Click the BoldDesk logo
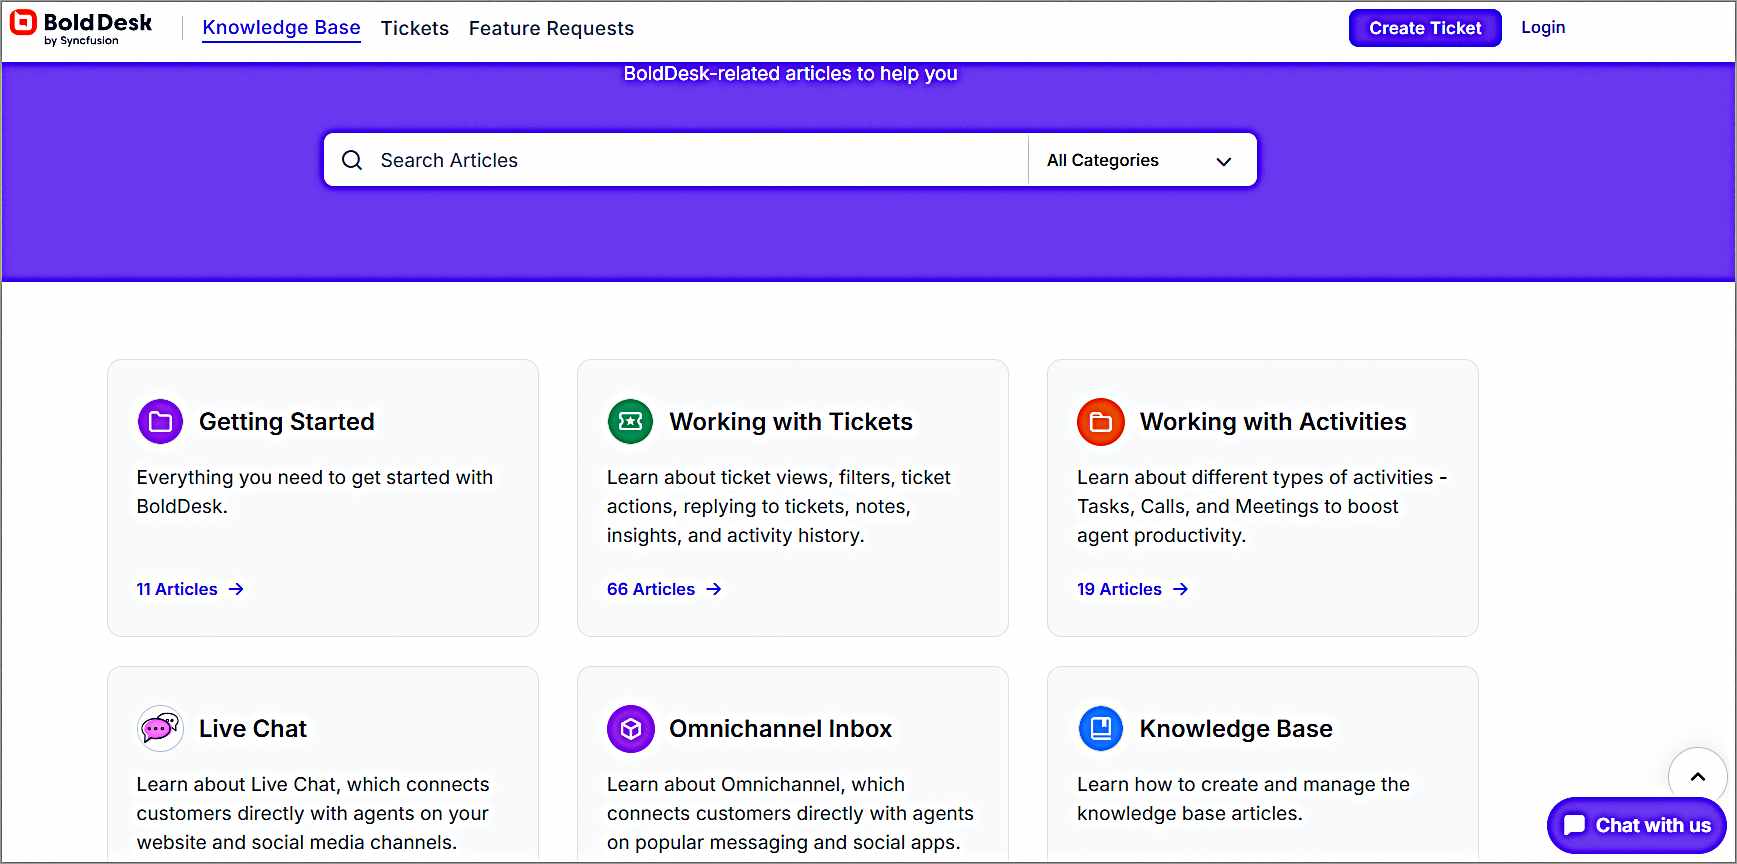Viewport: 1737px width, 864px height. [x=81, y=28]
